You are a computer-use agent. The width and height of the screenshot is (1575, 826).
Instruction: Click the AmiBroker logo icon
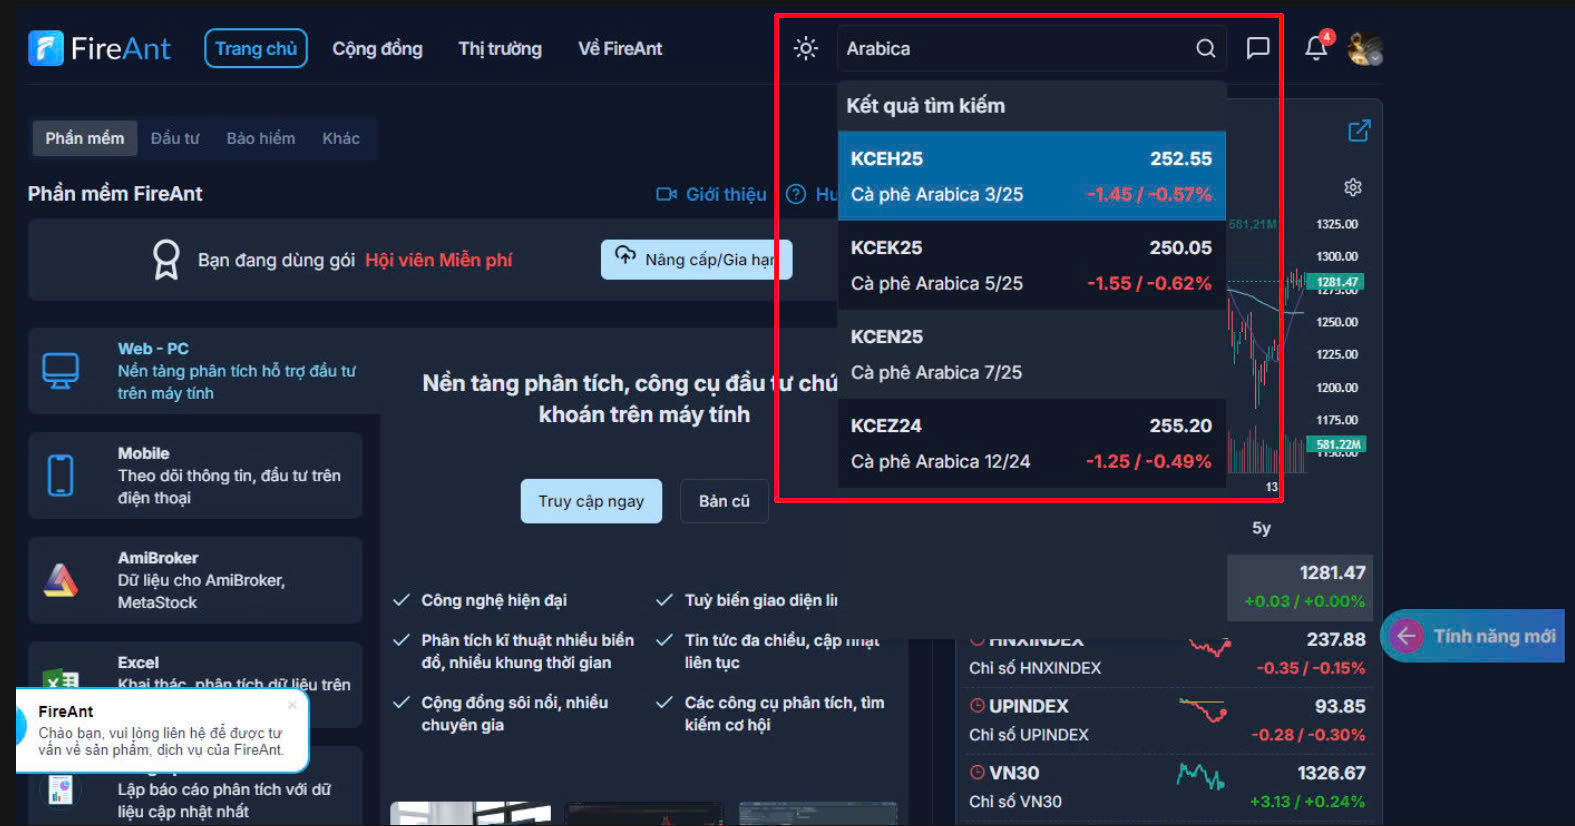click(61, 580)
